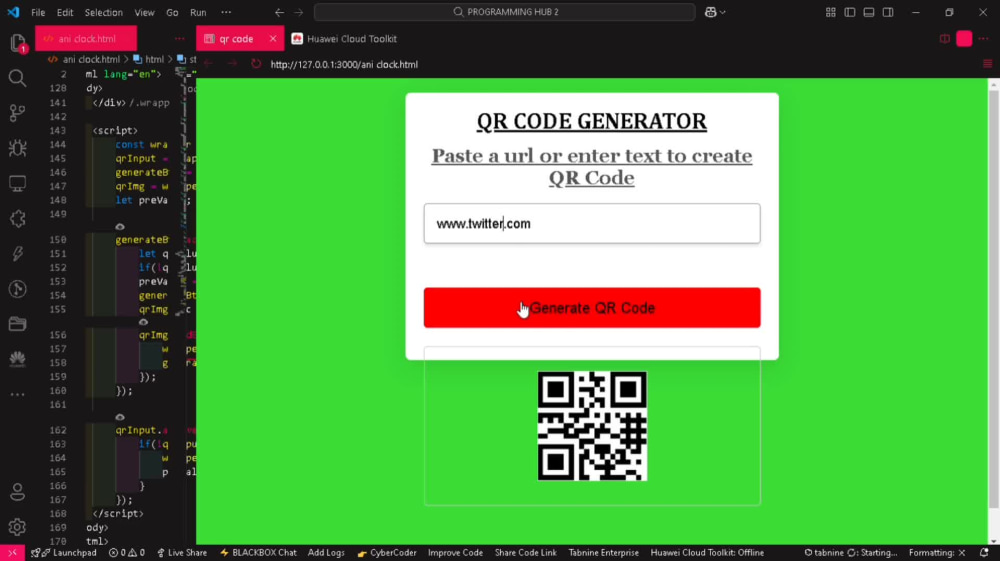
Task: Open the Copilot dropdown arrow
Action: (723, 12)
